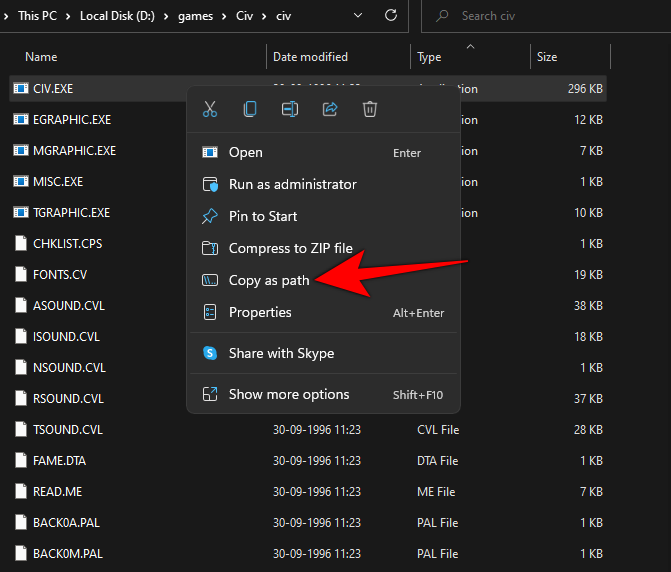Image resolution: width=671 pixels, height=572 pixels.
Task: Click the Copy icon in context menu
Action: (x=250, y=109)
